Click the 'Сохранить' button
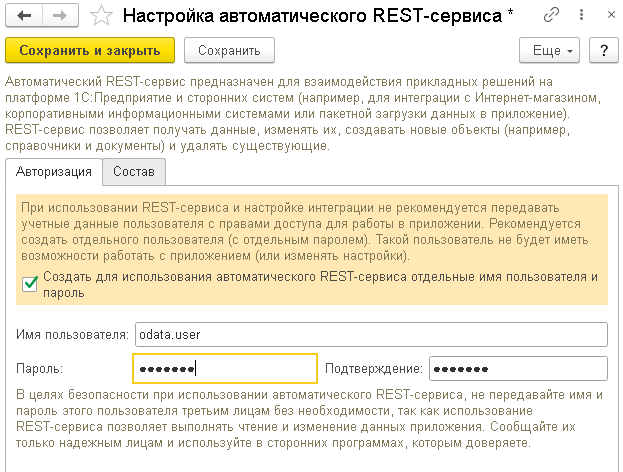Image resolution: width=623 pixels, height=472 pixels. [x=229, y=50]
